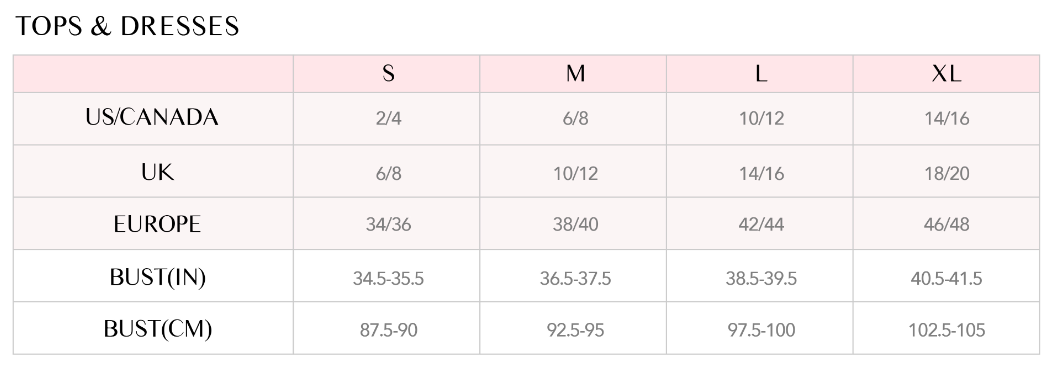Click the BUST(IN) row label
This screenshot has width=1051, height=369.
click(158, 277)
